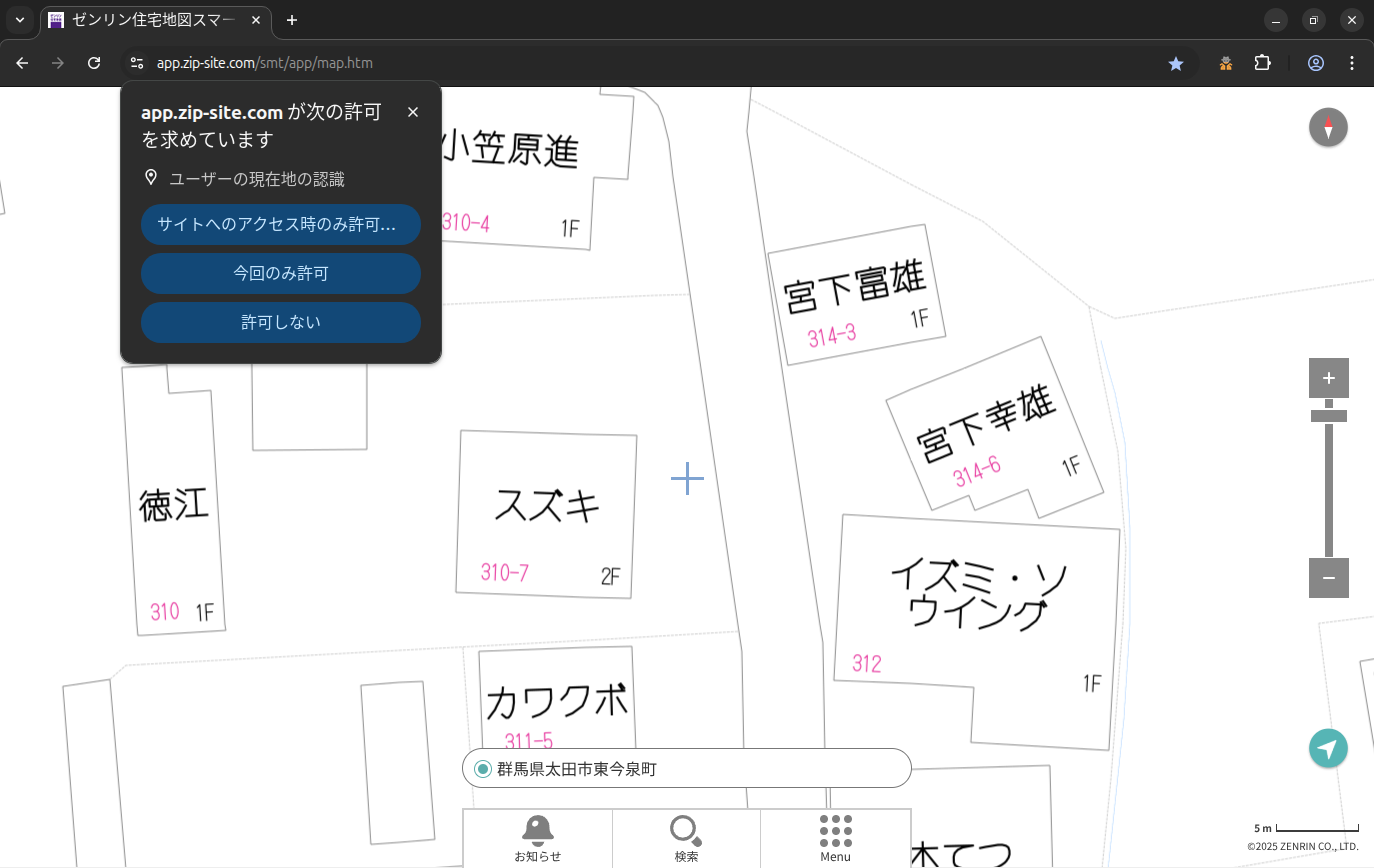Click lot number 314-6

pyautogui.click(x=977, y=471)
